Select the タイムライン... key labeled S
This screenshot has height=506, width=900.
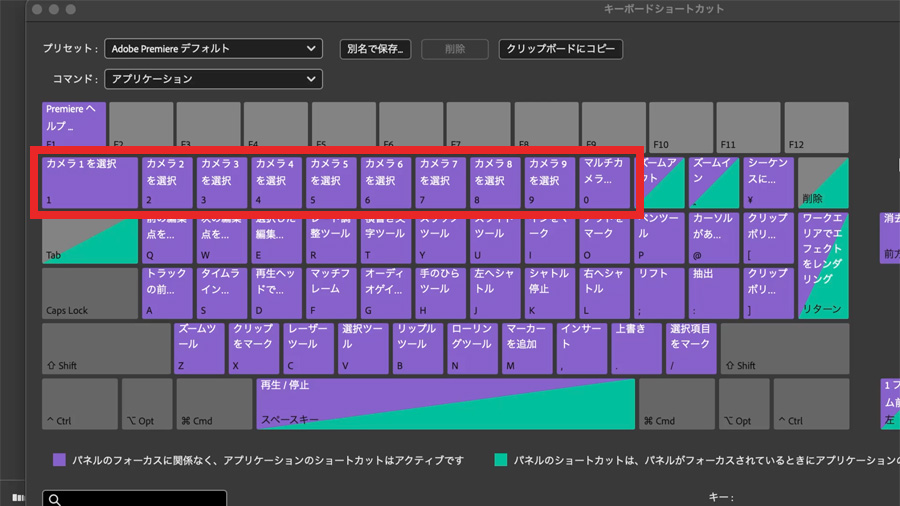tap(222, 293)
